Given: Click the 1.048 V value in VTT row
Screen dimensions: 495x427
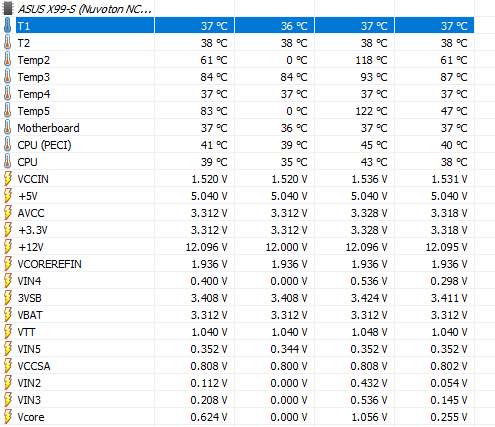Looking at the screenshot, I should point(369,332).
